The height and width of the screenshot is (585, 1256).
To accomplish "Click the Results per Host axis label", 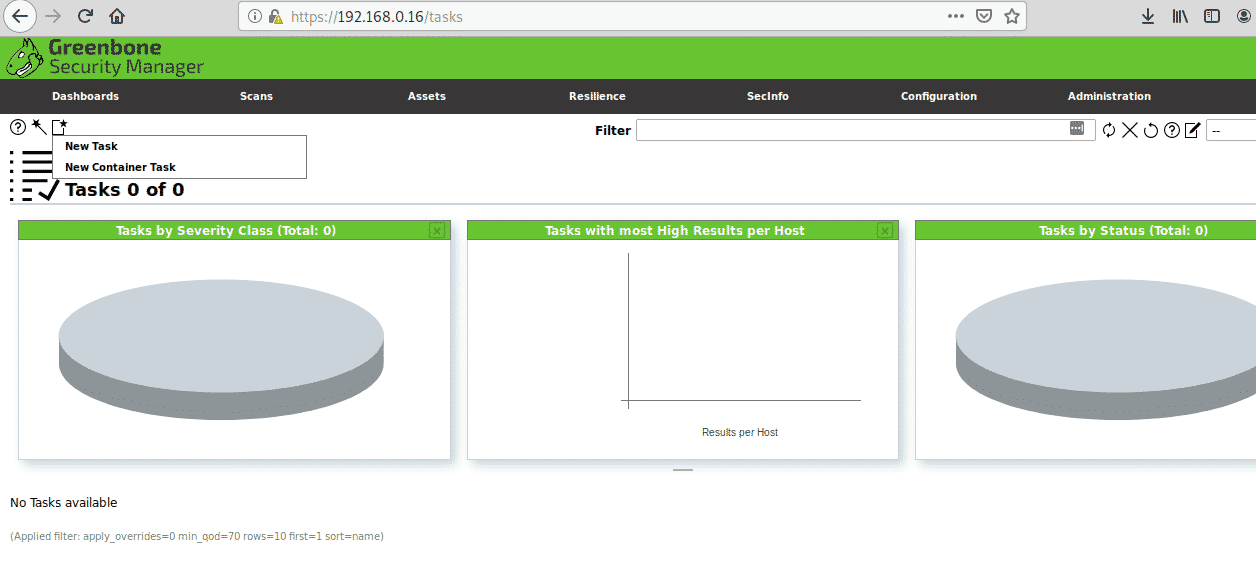I will pyautogui.click(x=740, y=432).
